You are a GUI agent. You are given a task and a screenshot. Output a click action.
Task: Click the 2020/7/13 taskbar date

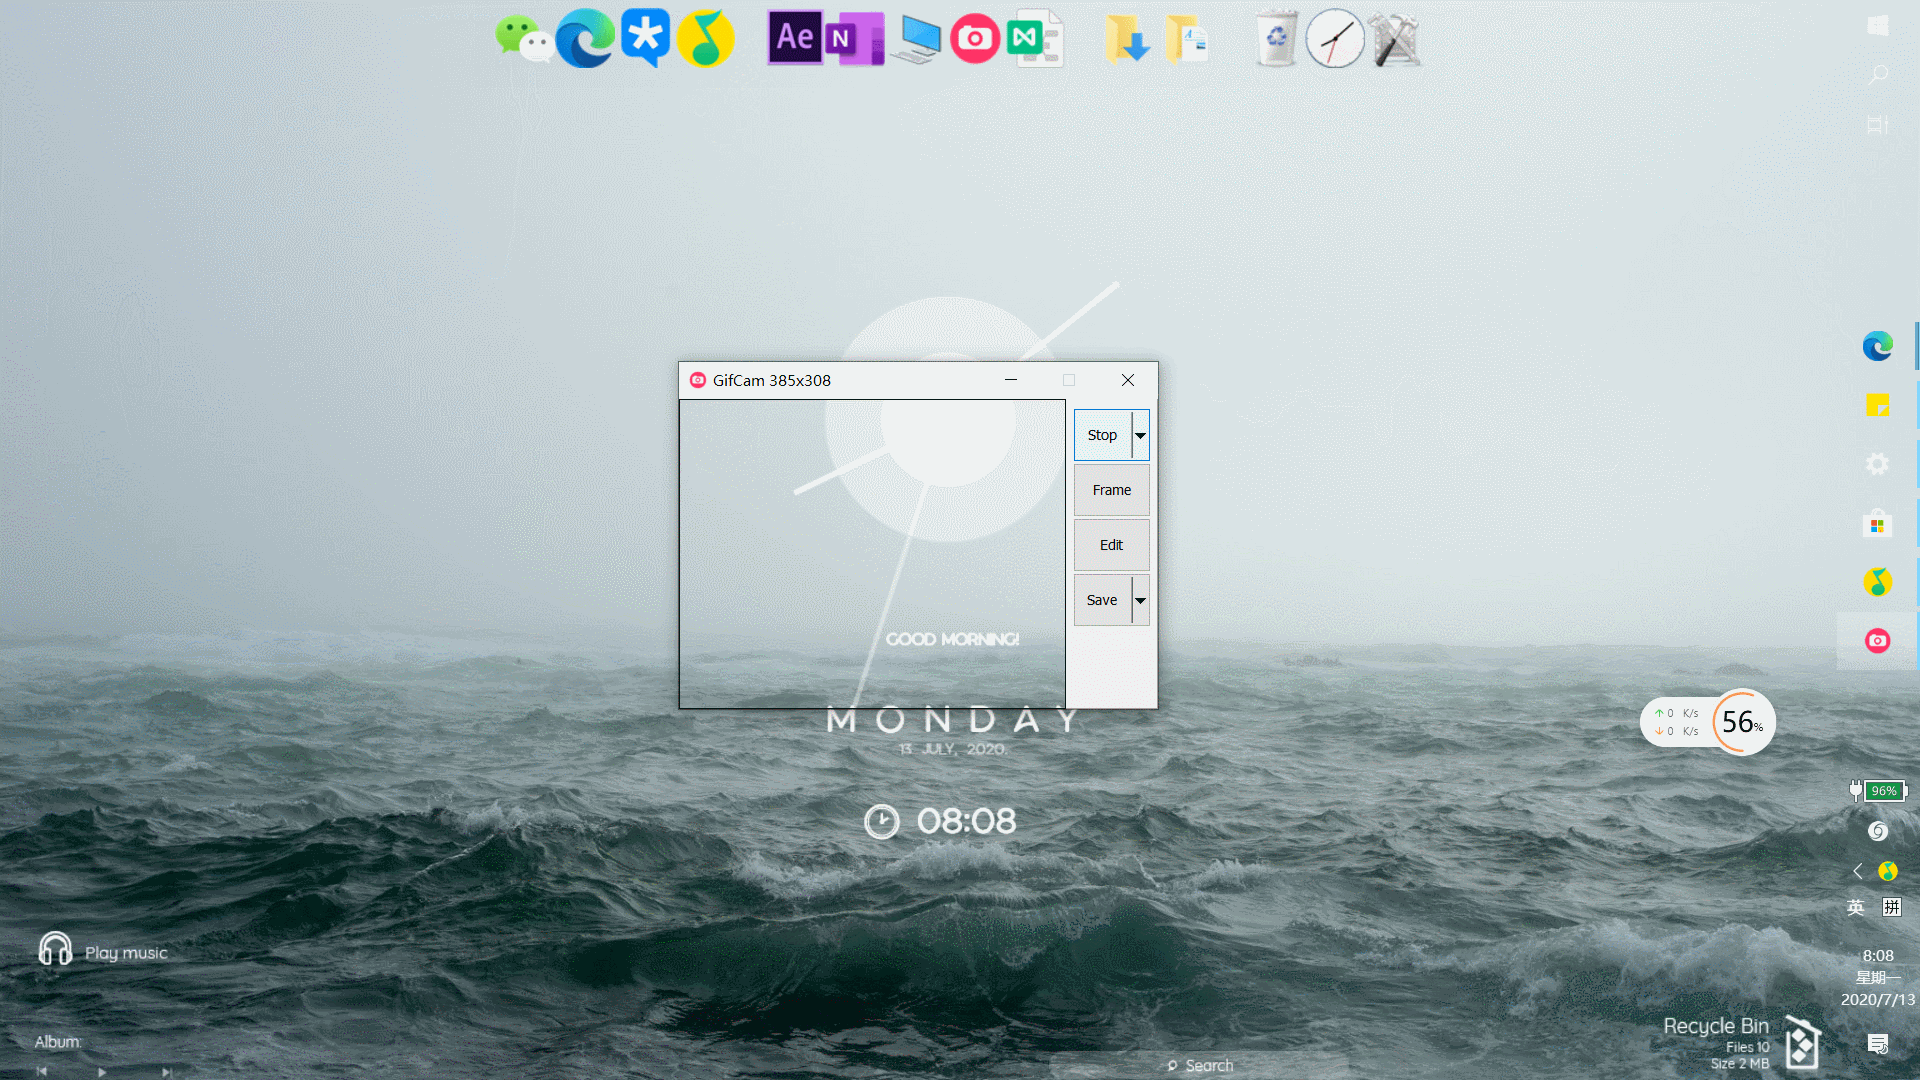1878,1000
